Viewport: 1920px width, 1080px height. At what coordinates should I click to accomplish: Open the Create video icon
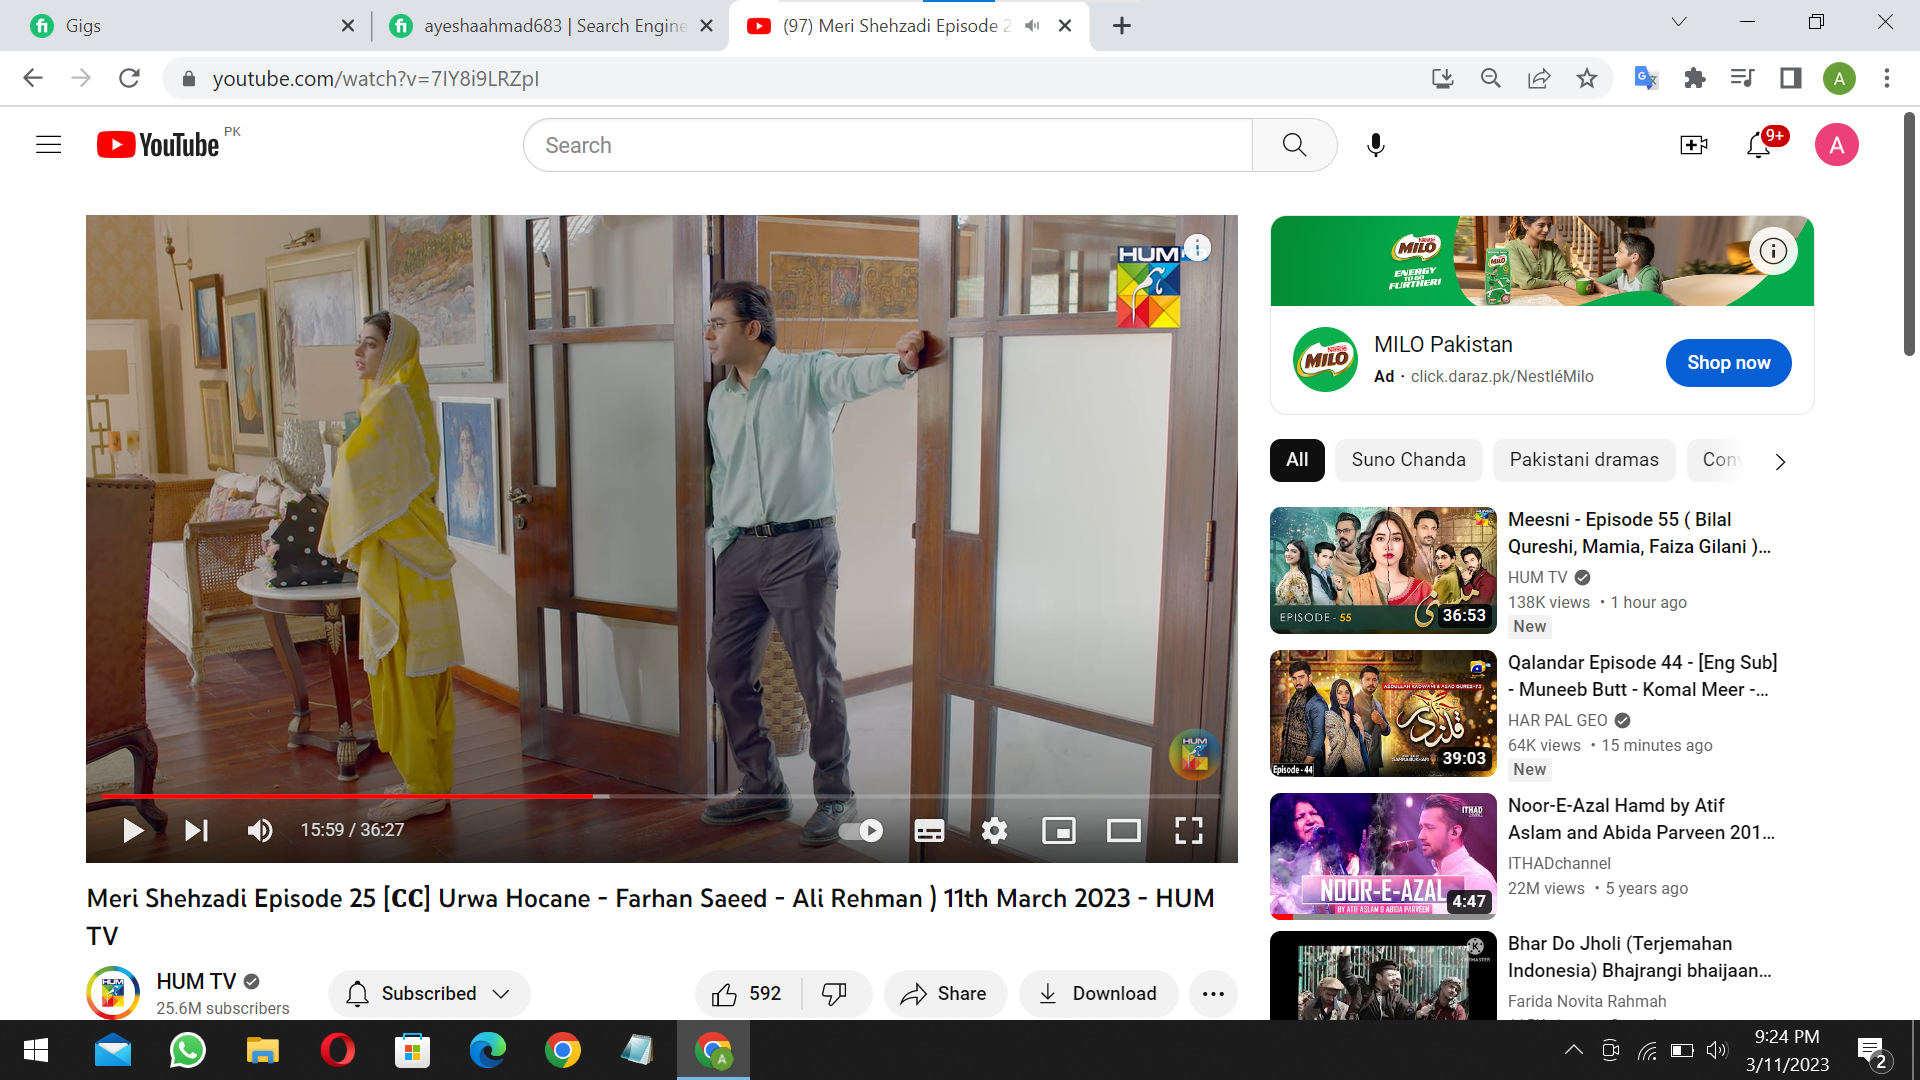click(x=1693, y=145)
